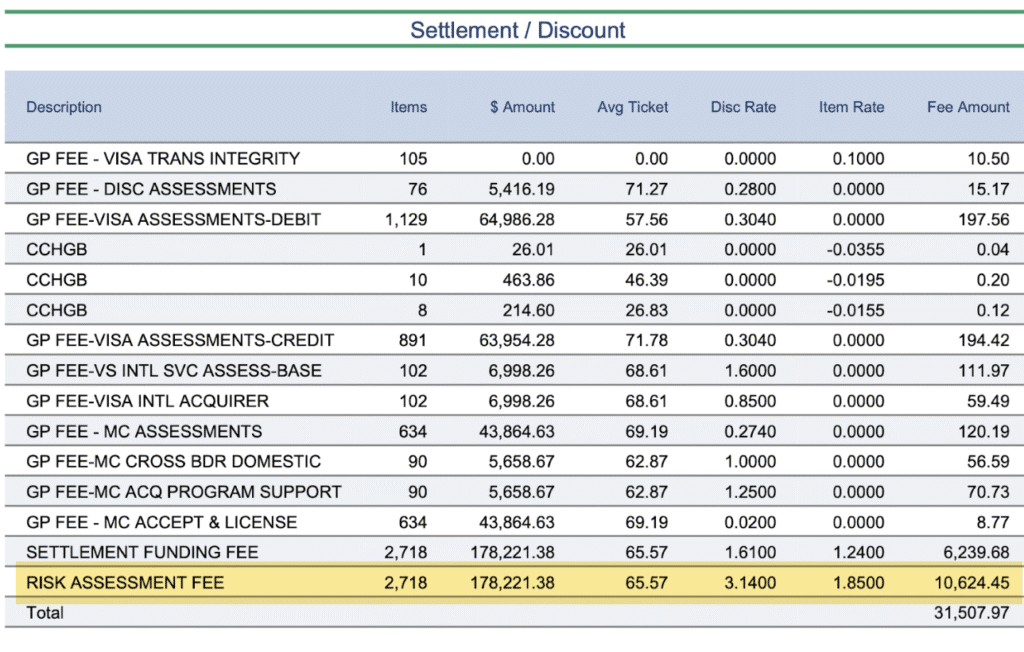Viewport: 1024px width, 652px height.
Task: Click GP FEE - VISA TRANS INTEGRITY row label
Action: point(163,159)
